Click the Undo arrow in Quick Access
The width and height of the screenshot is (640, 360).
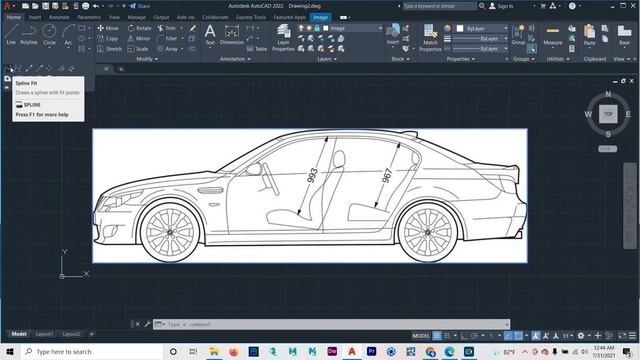pyautogui.click(x=96, y=6)
